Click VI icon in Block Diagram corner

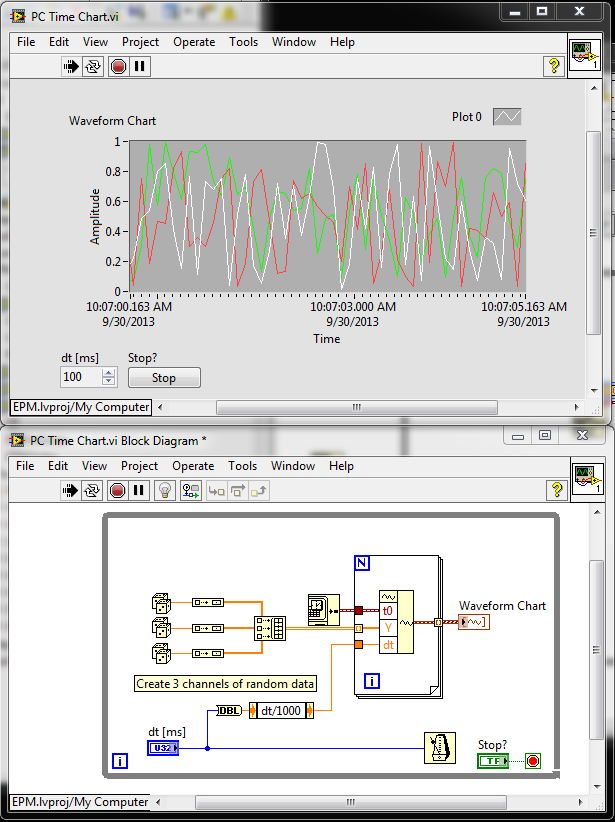(587, 478)
